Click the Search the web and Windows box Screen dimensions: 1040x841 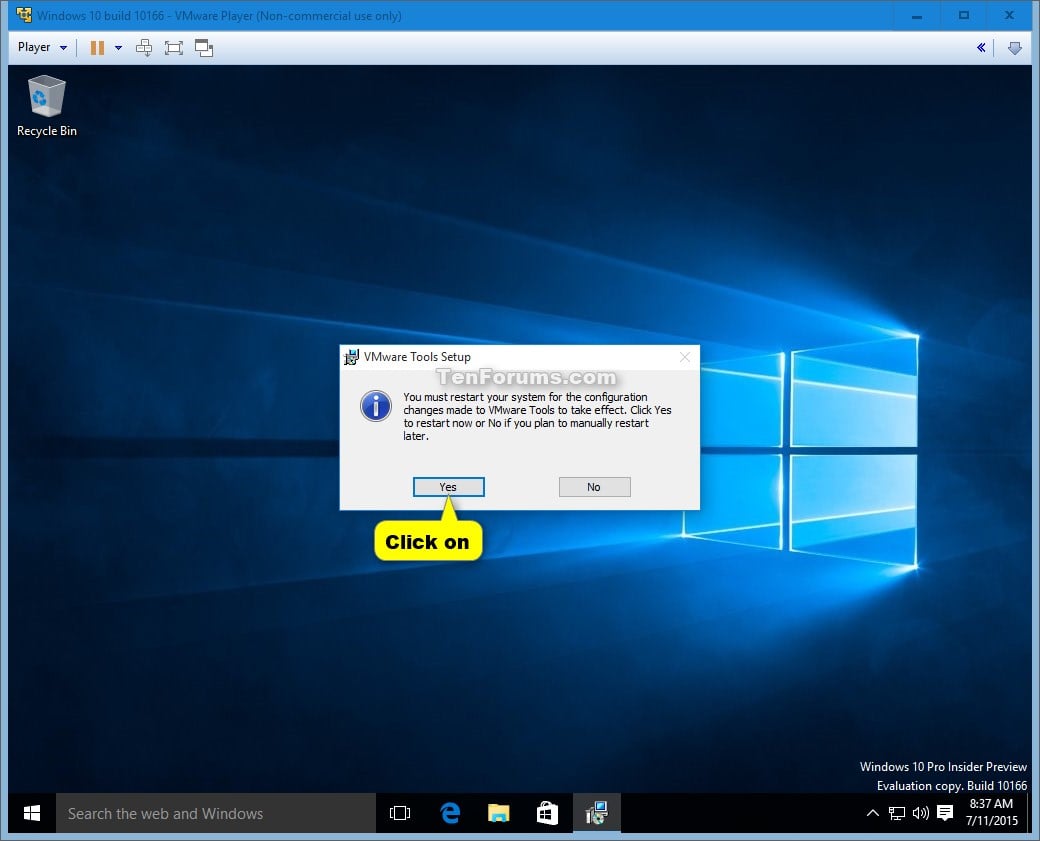216,813
